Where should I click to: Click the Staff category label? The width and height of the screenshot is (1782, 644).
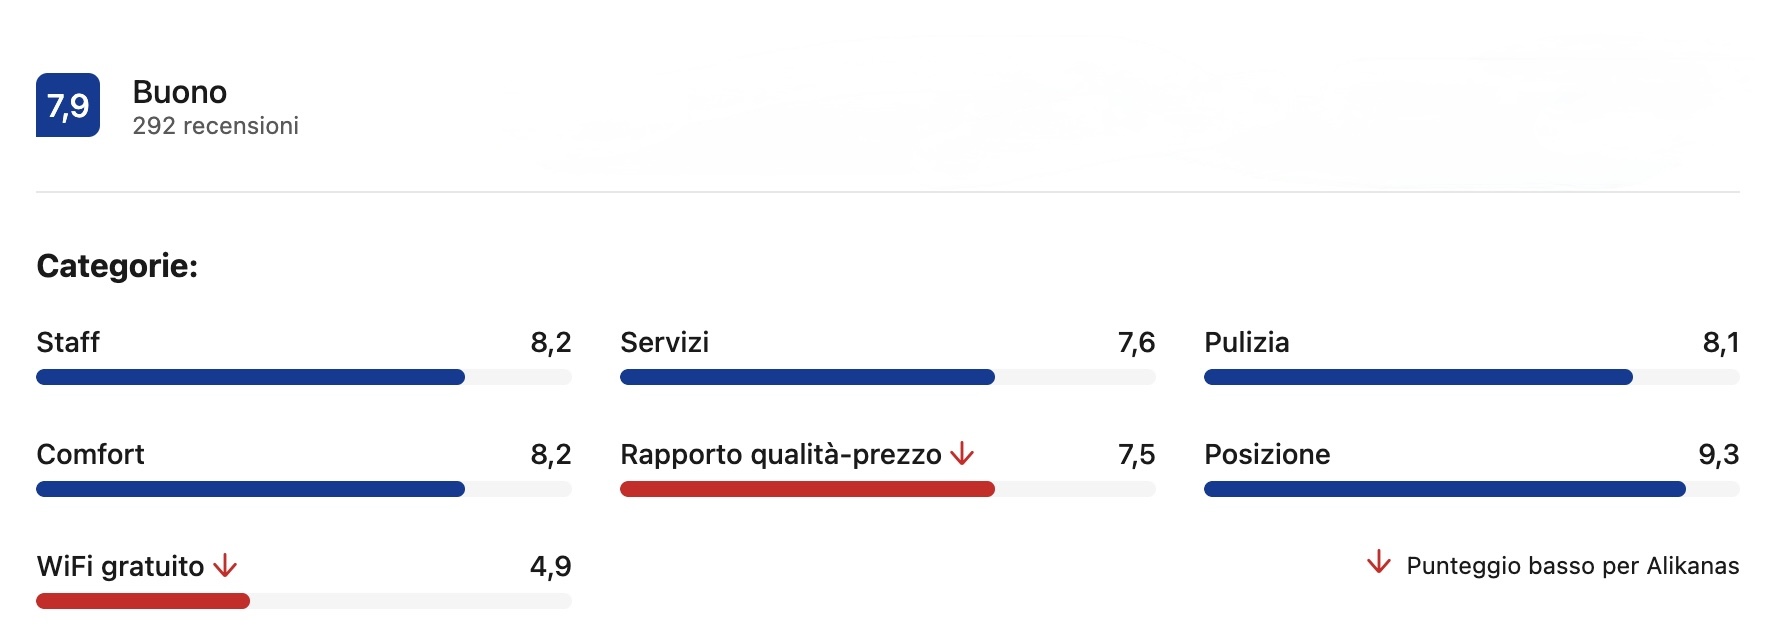coord(68,342)
